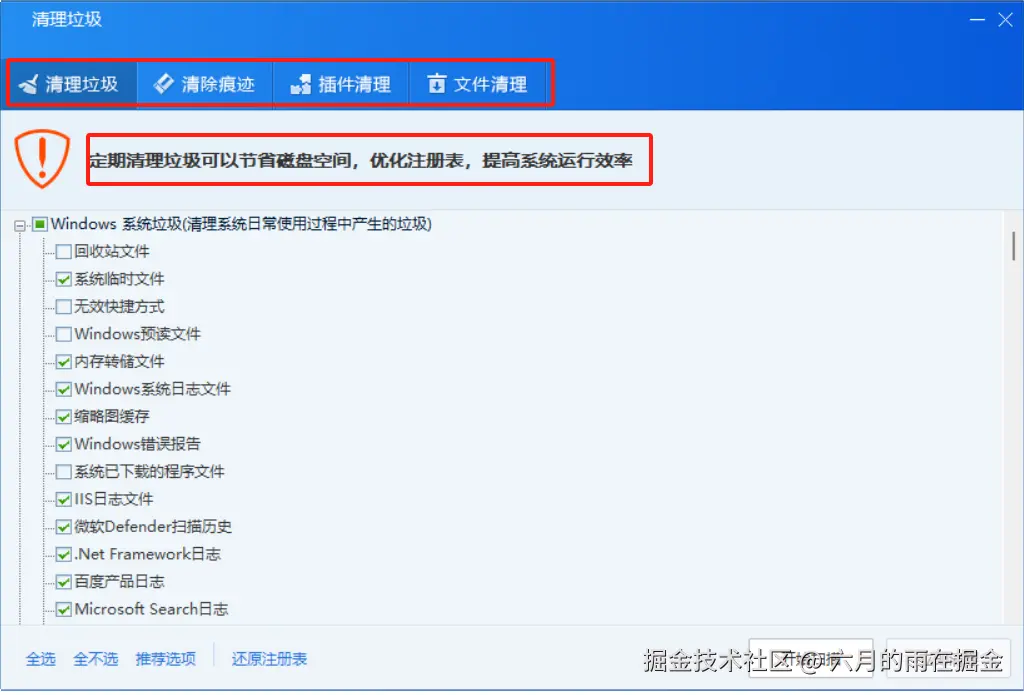Uncheck 系统临时文件 option
The width and height of the screenshot is (1024, 695).
pyautogui.click(x=63, y=280)
